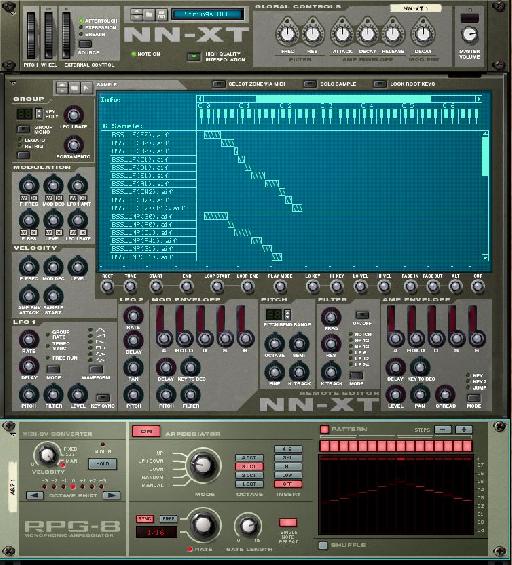Select the 4 OCT octave range button
The height and width of the screenshot is (565, 512).
click(x=249, y=458)
